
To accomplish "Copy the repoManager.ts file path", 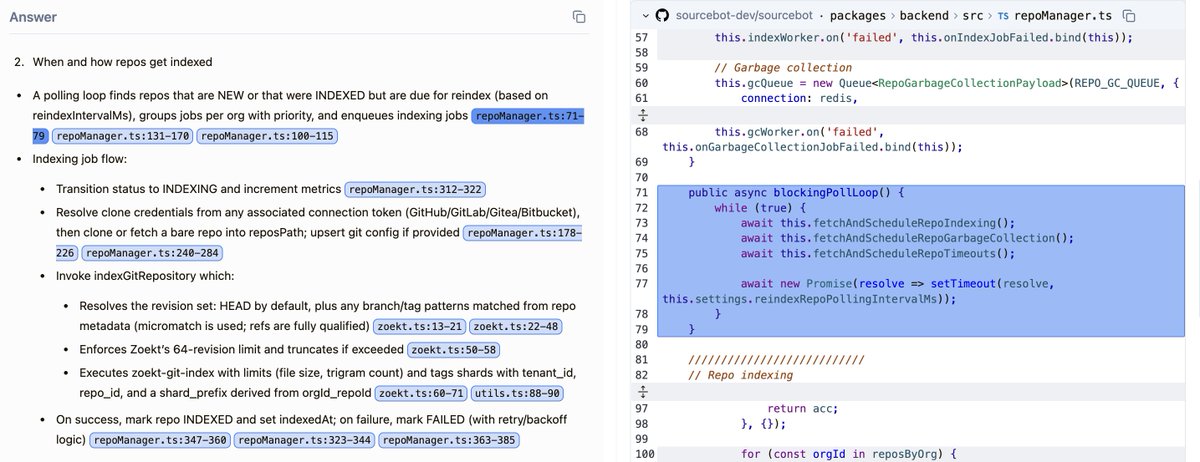I will click(x=1129, y=16).
